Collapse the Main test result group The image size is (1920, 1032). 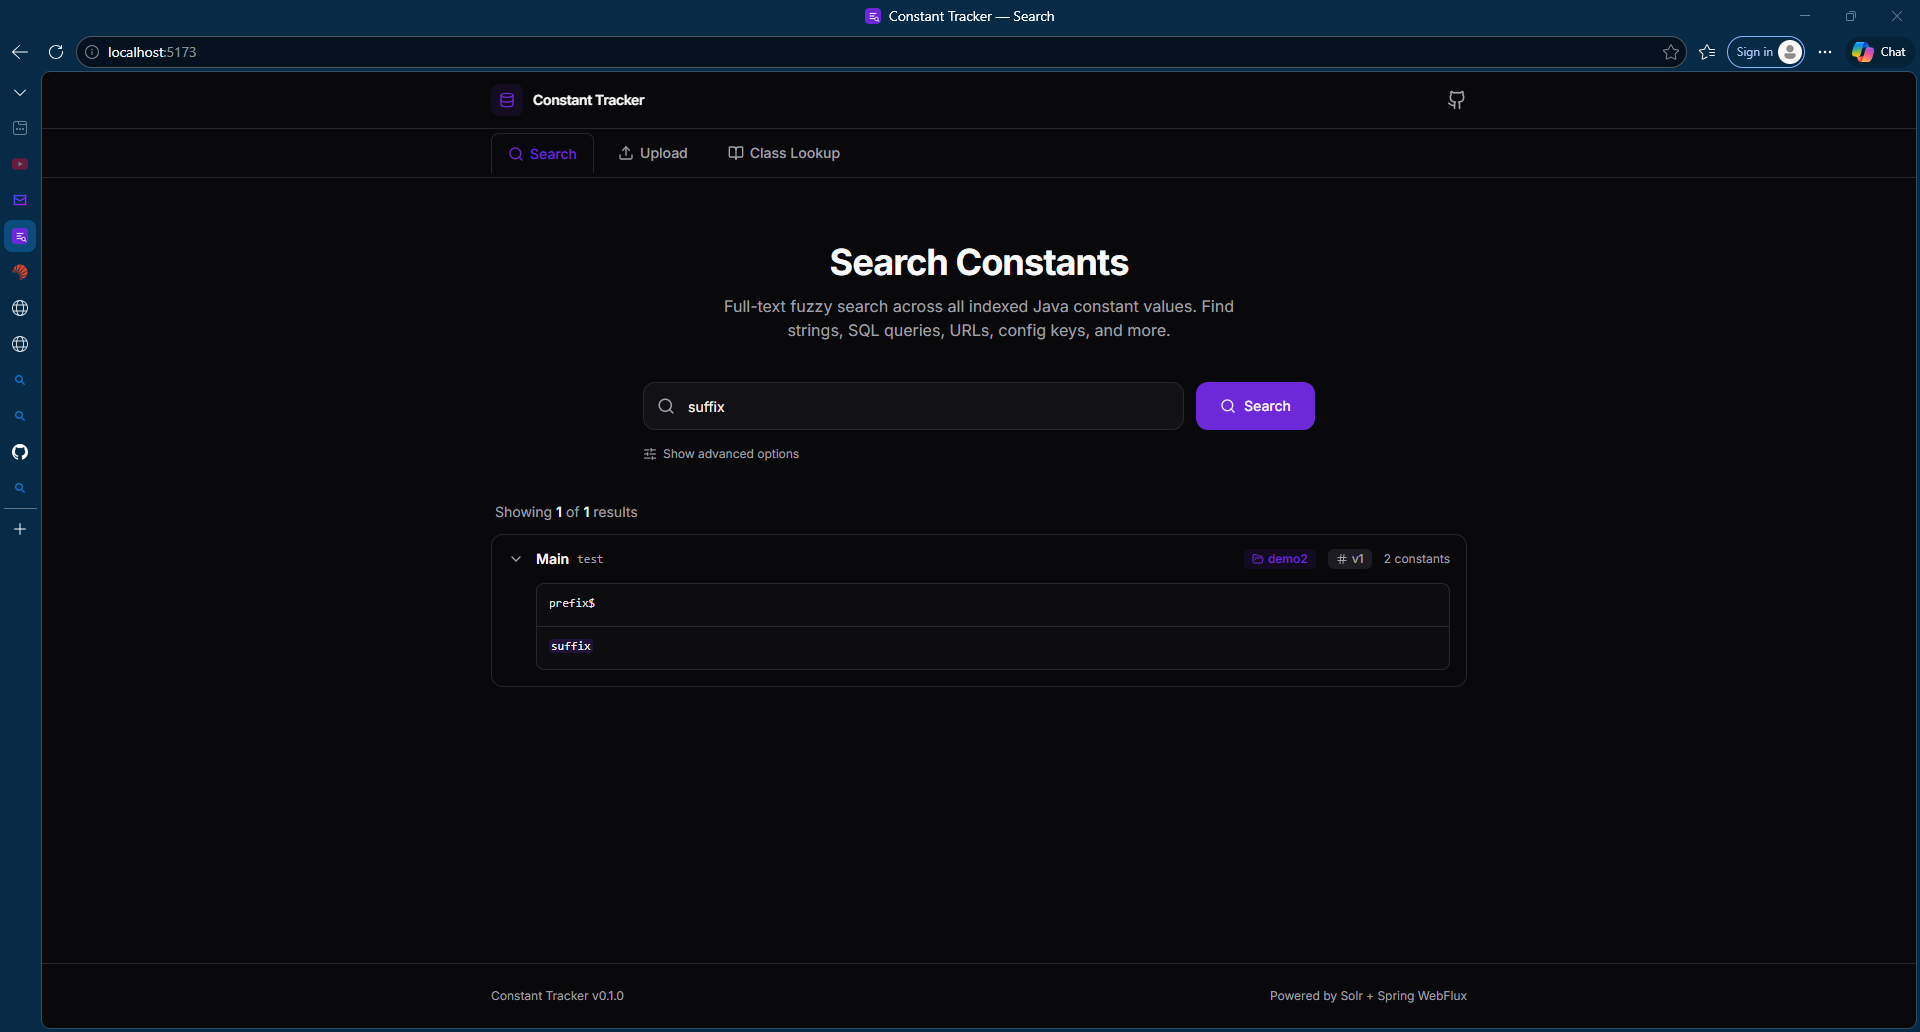tap(516, 558)
